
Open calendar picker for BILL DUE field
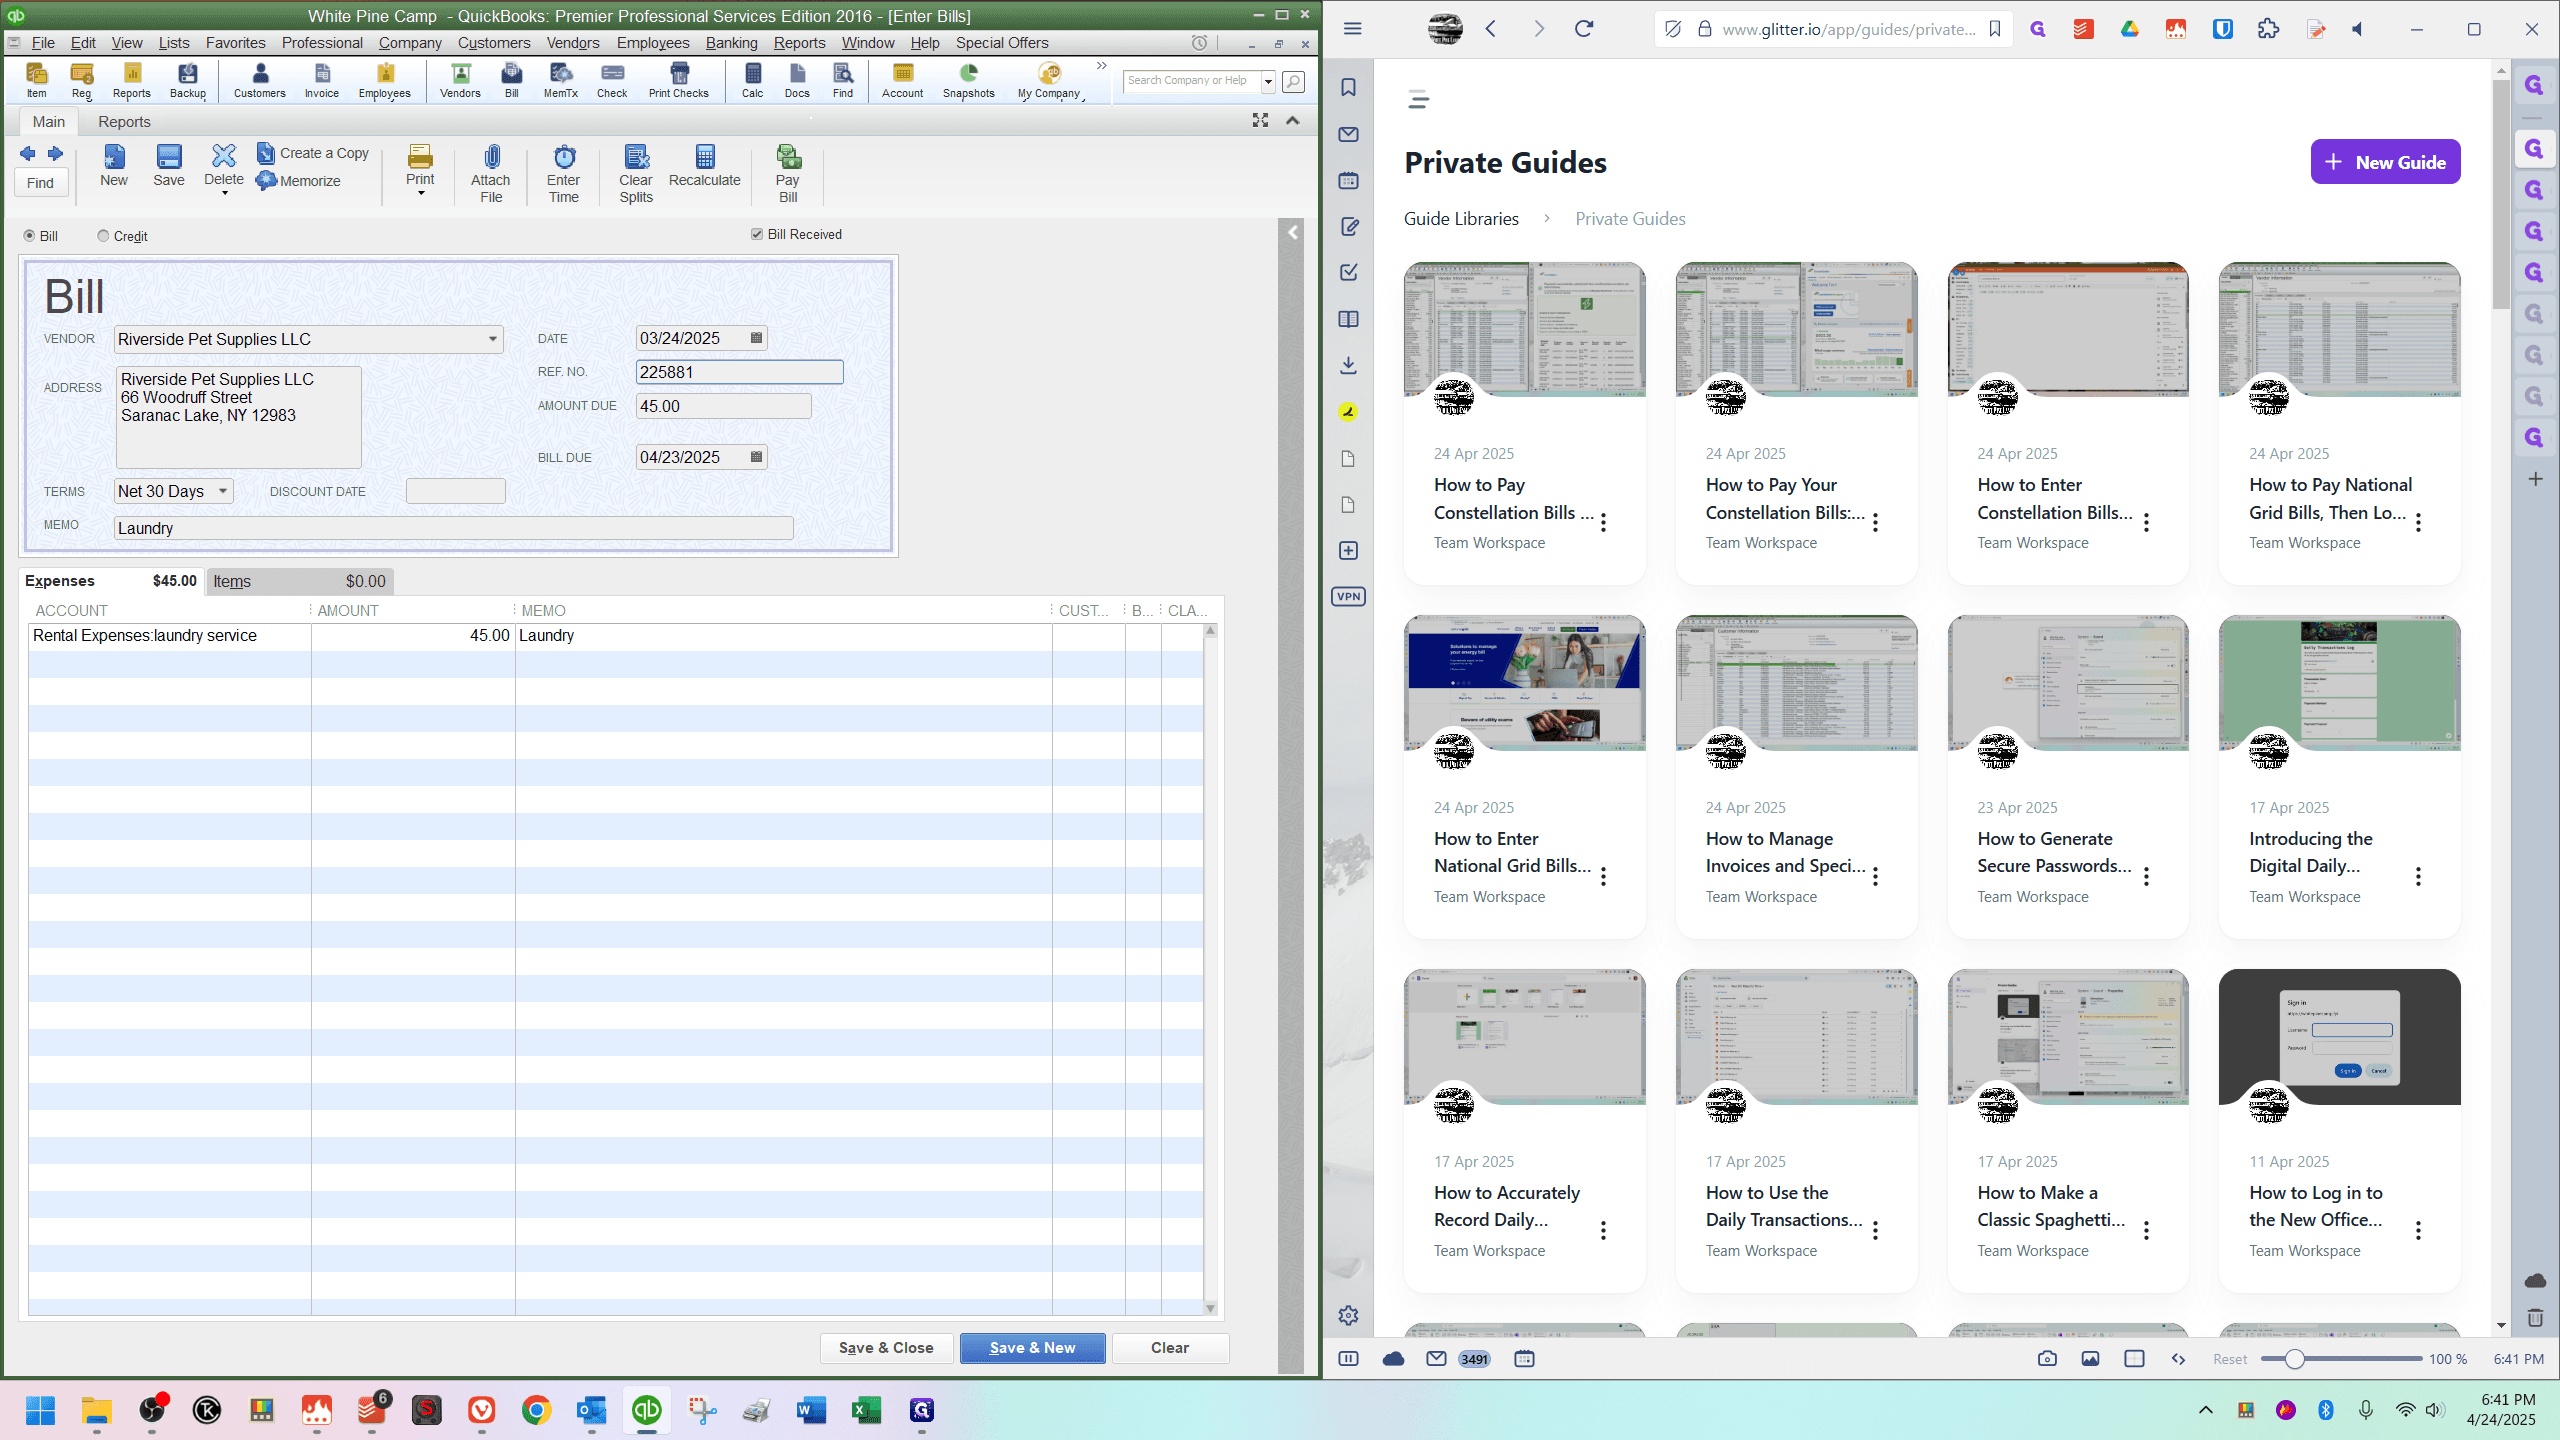[x=756, y=457]
